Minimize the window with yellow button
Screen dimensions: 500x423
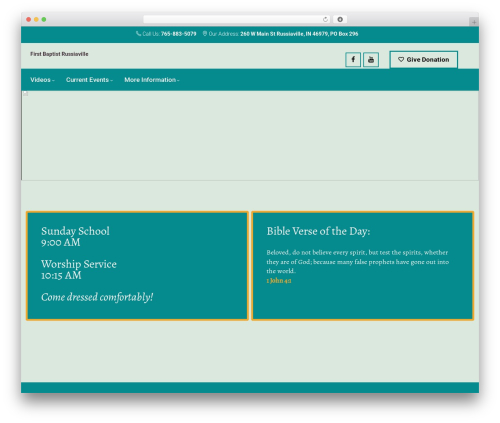pyautogui.click(x=36, y=20)
